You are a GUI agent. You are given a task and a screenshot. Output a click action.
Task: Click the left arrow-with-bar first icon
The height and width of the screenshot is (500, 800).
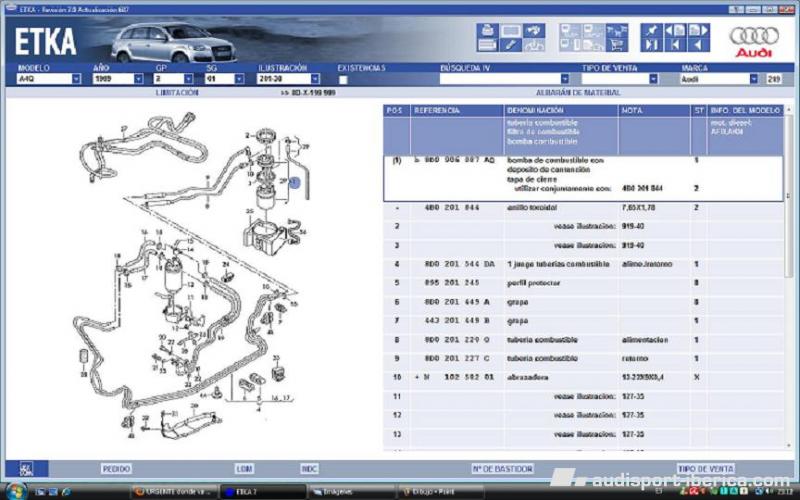675,45
